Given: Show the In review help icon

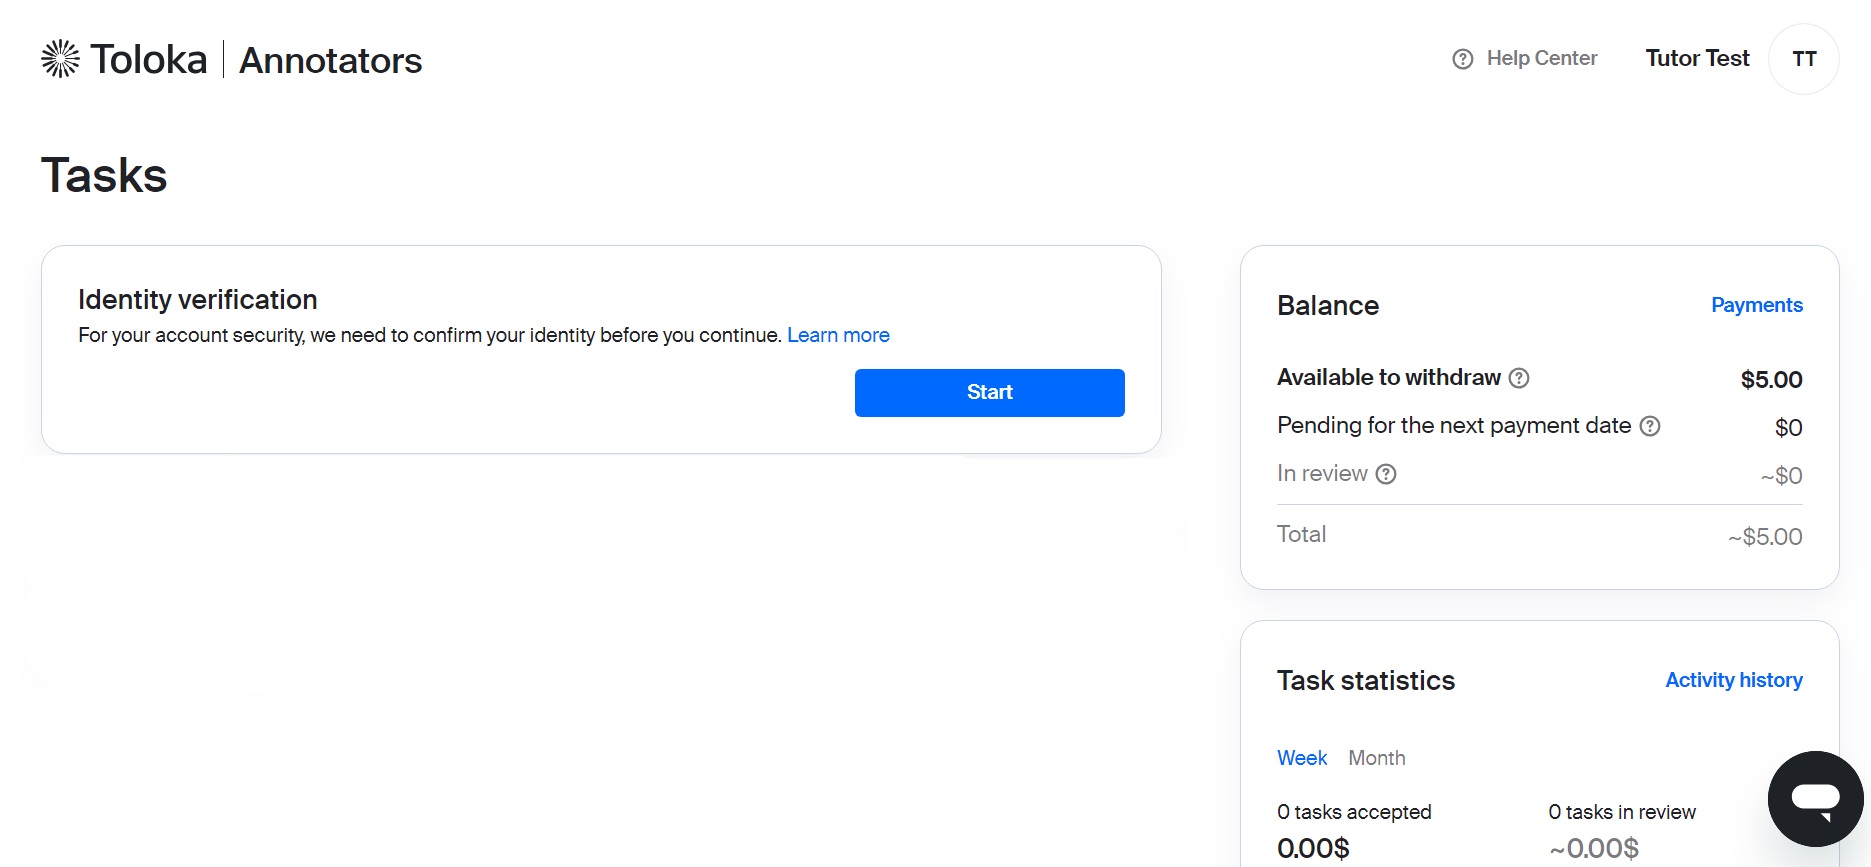Looking at the screenshot, I should point(1386,474).
